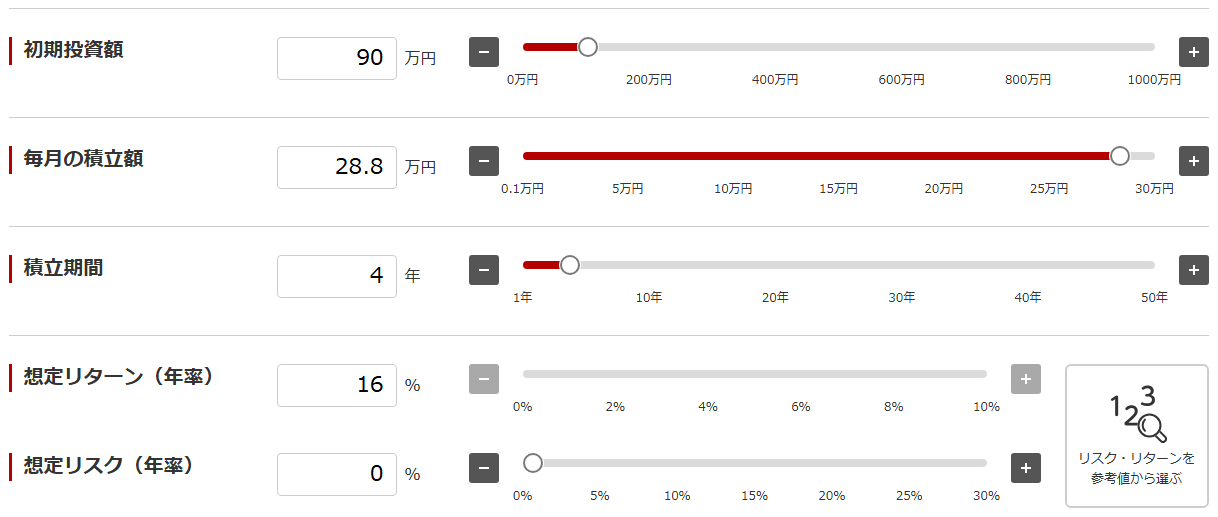Select the 積立期間 years input field
Screen dimensions: 1218x517
(337, 276)
